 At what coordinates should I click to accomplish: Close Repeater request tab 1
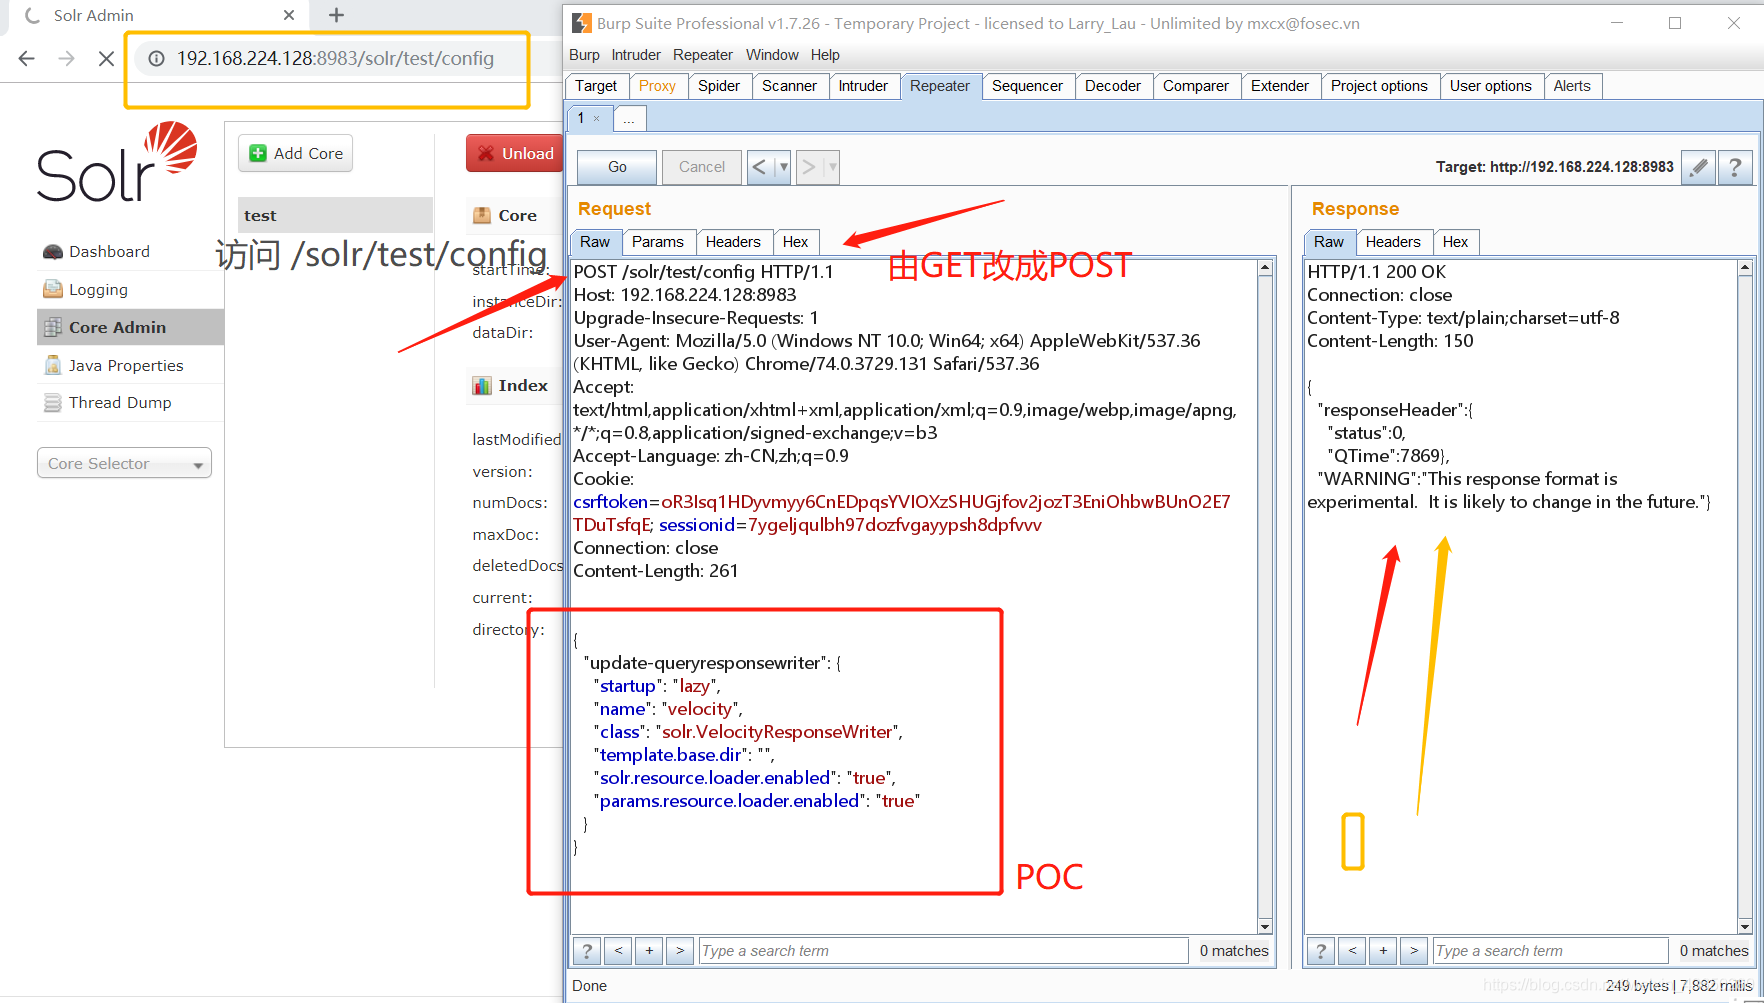pyautogui.click(x=597, y=119)
